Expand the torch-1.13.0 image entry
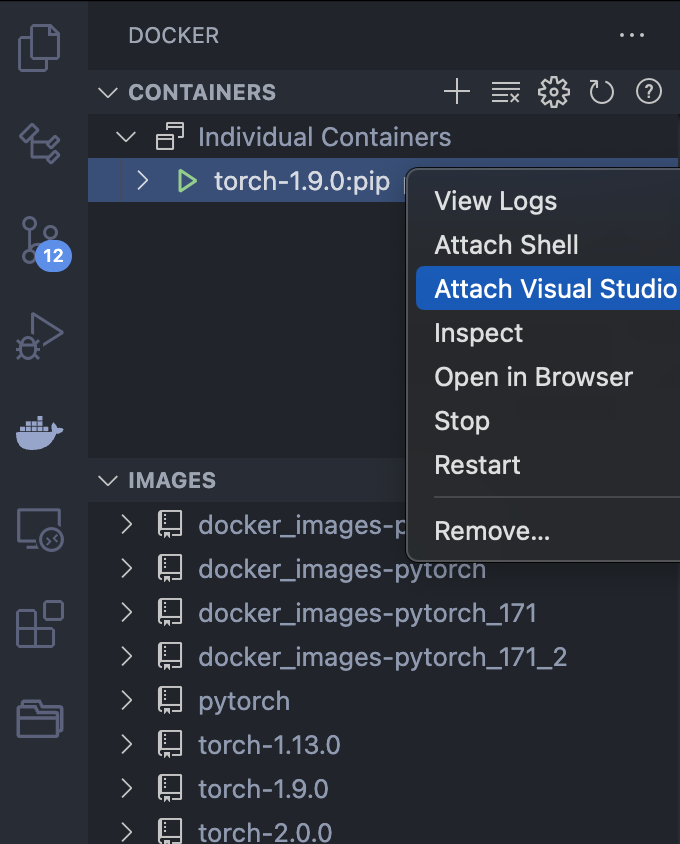Image resolution: width=680 pixels, height=844 pixels. point(125,744)
